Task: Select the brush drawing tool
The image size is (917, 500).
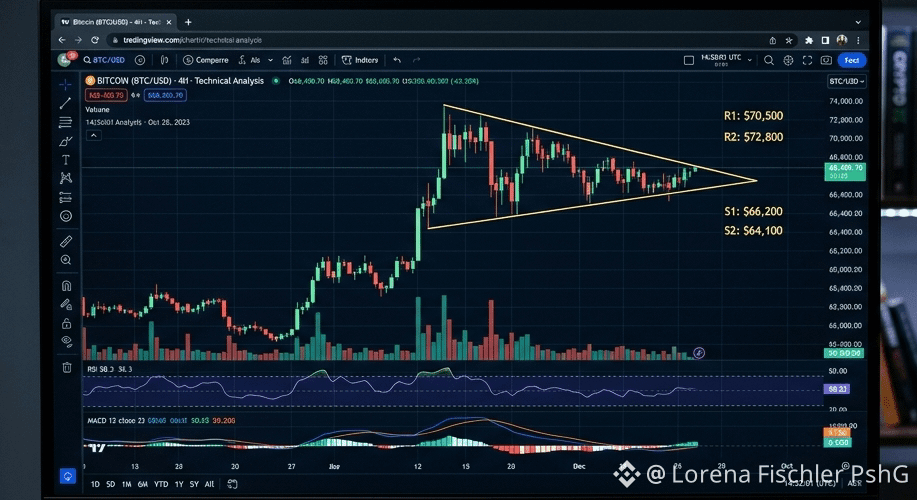Action: [x=66, y=141]
